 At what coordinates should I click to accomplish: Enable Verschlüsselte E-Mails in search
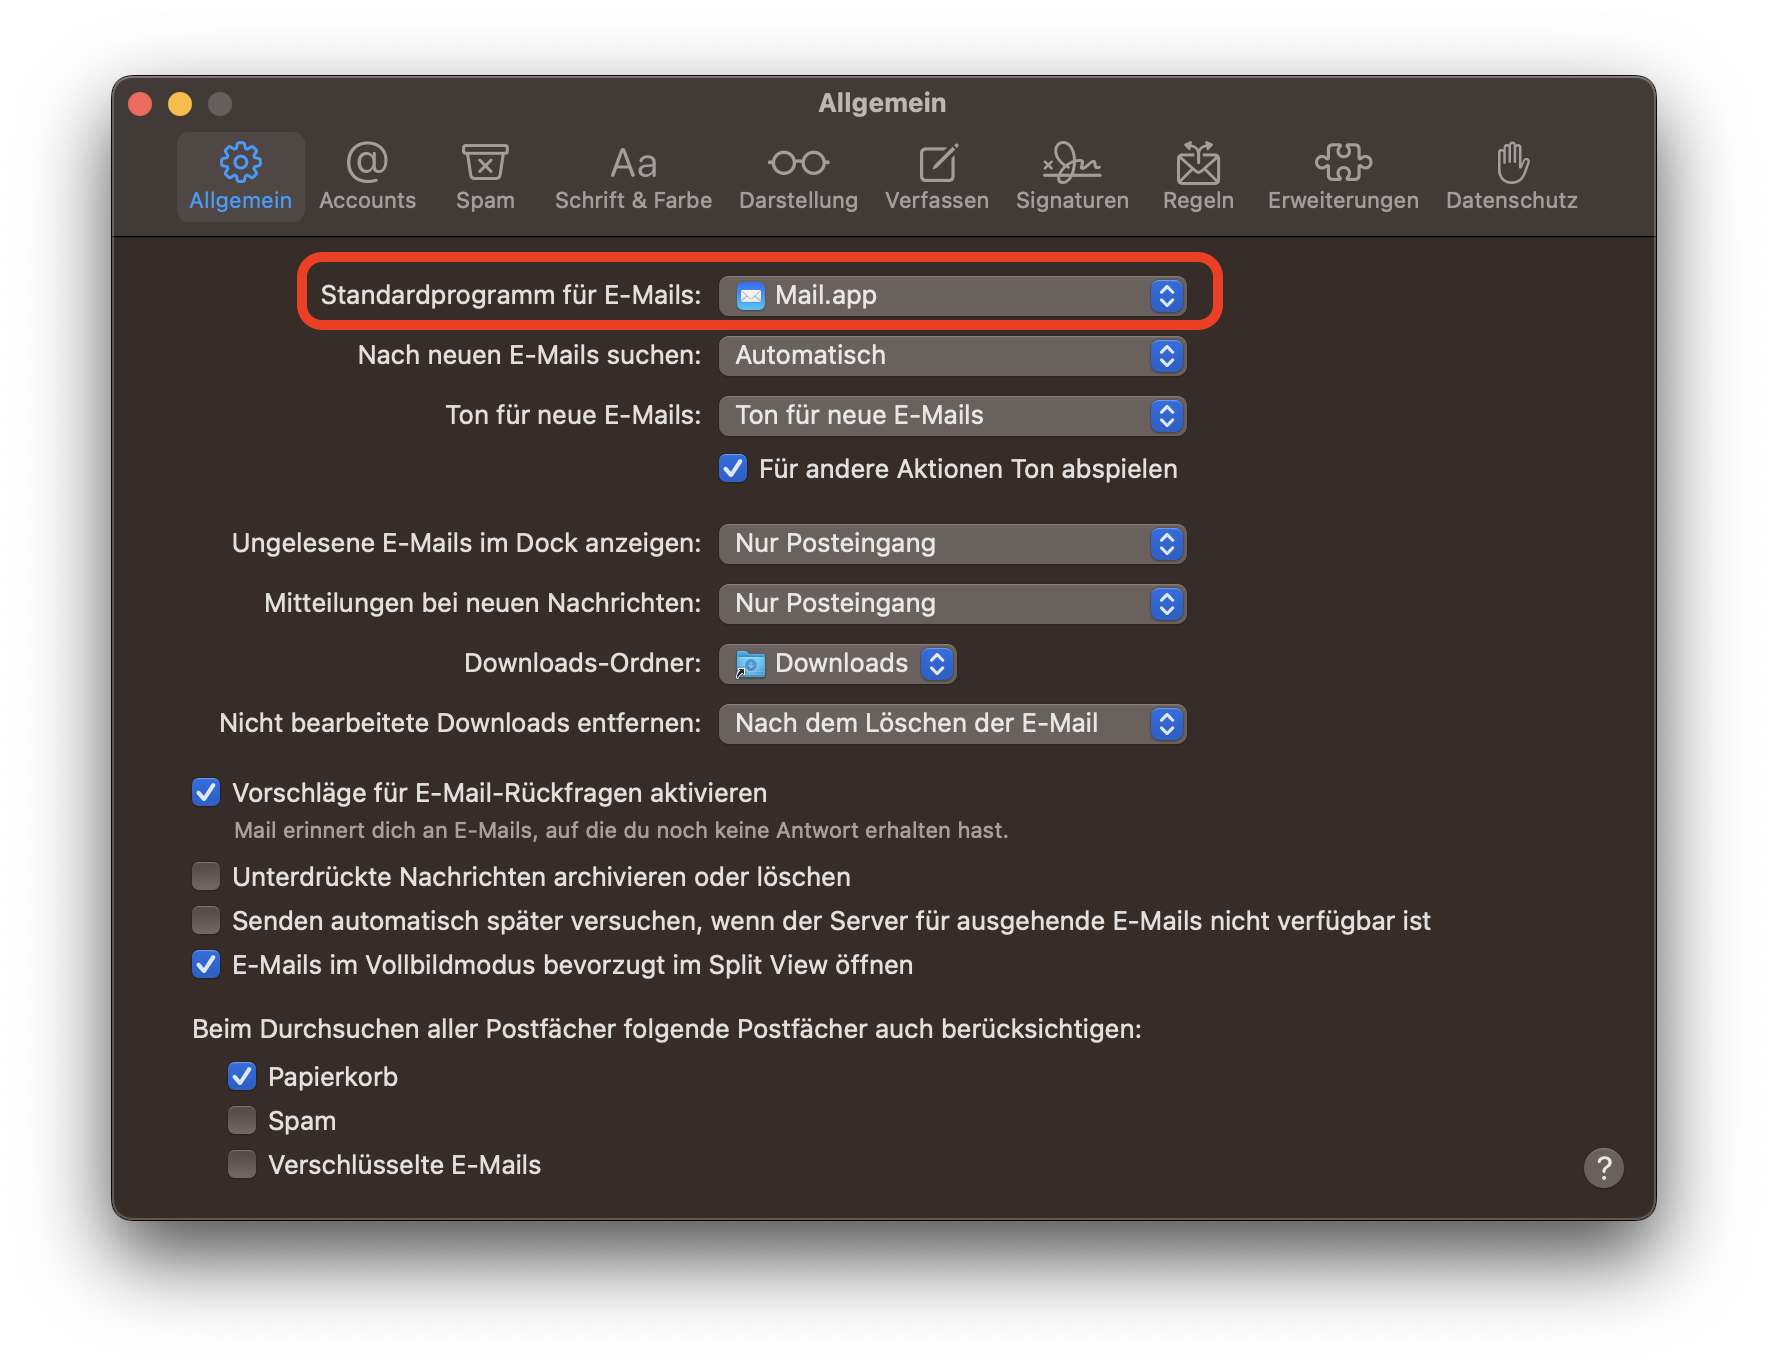pos(242,1165)
